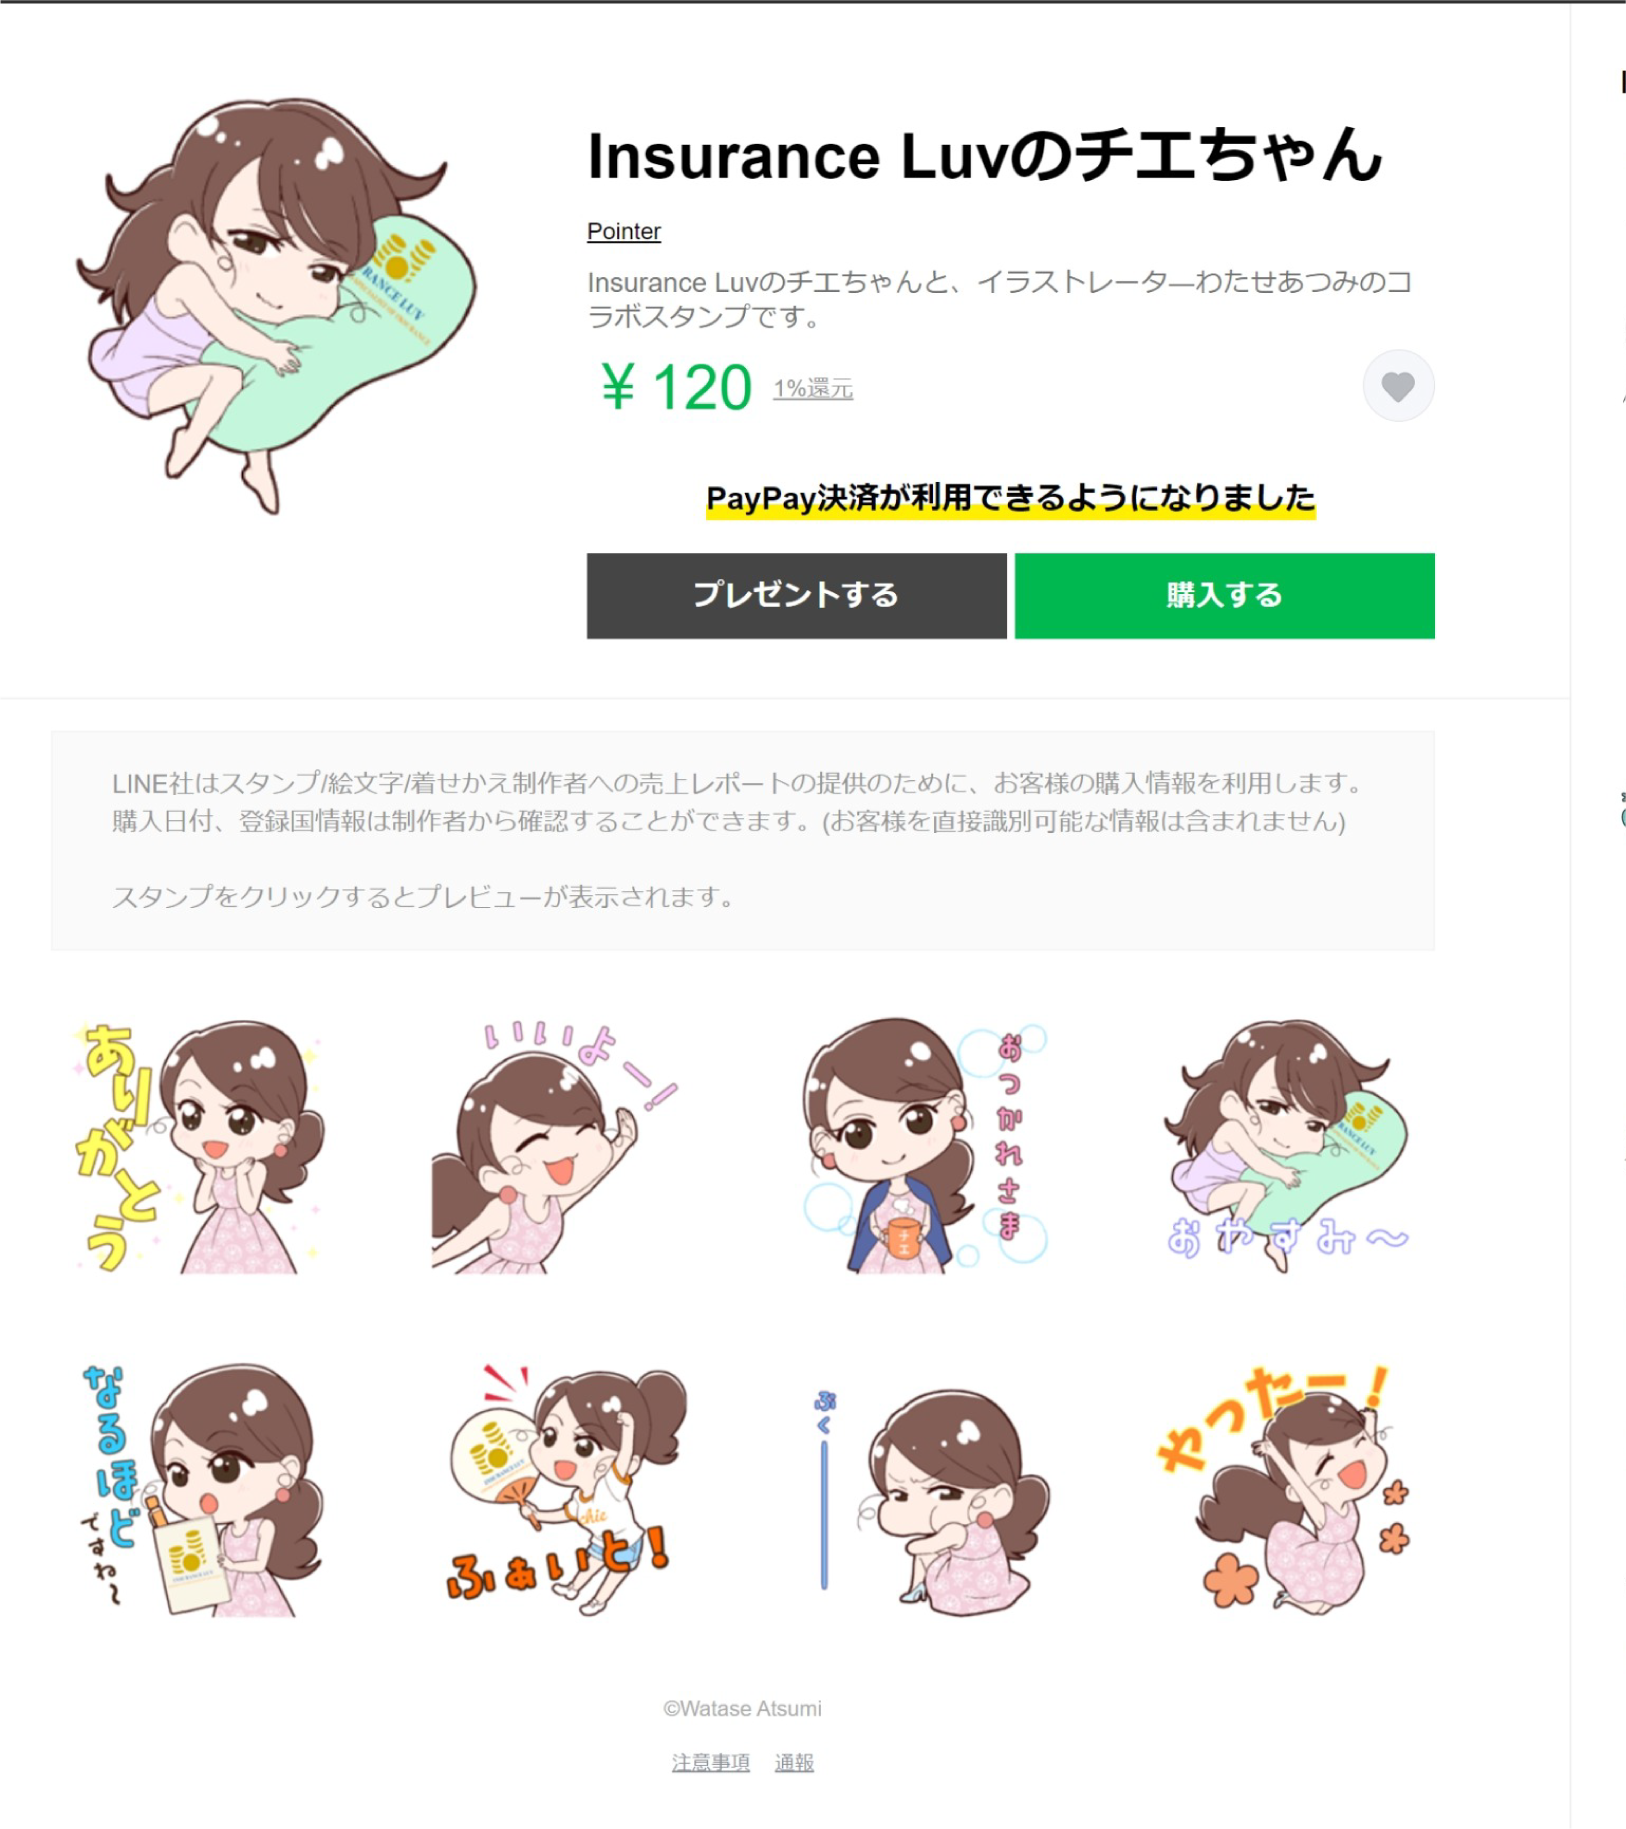Click the heart wishlist icon
Viewport: 1626px width, 1829px height.
pos(1398,386)
